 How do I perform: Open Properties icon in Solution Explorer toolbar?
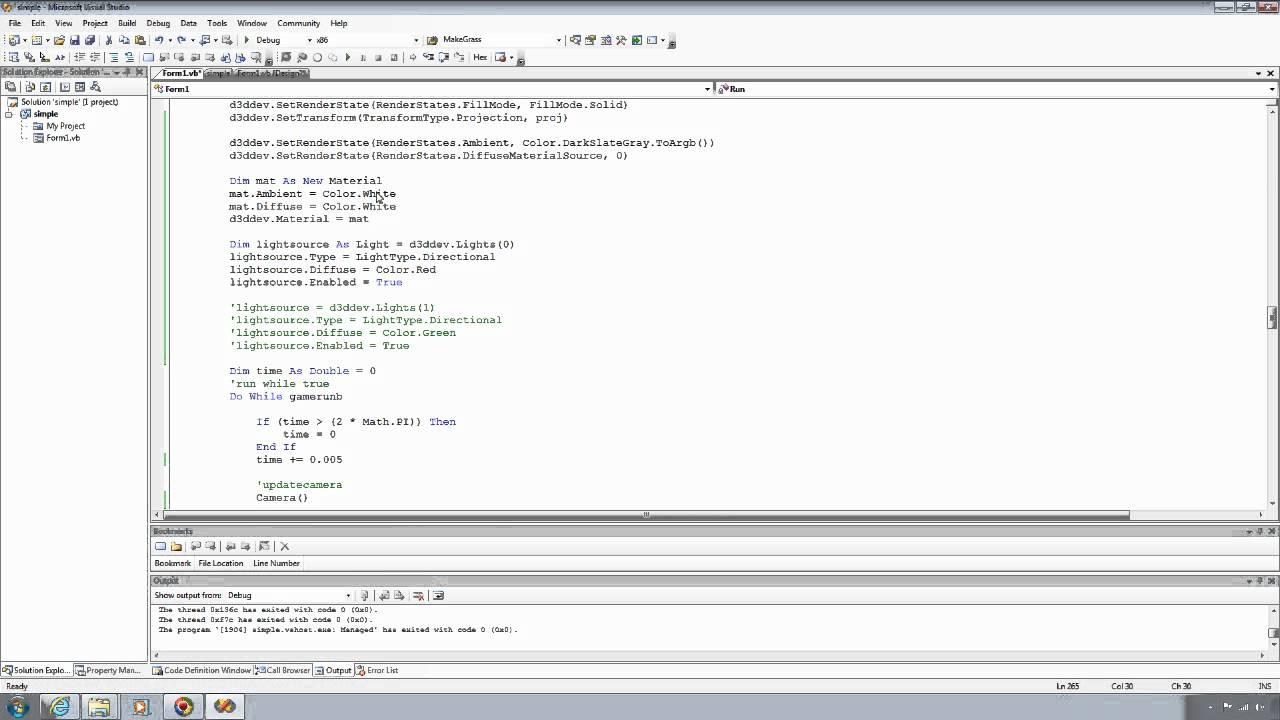pyautogui.click(x=9, y=87)
